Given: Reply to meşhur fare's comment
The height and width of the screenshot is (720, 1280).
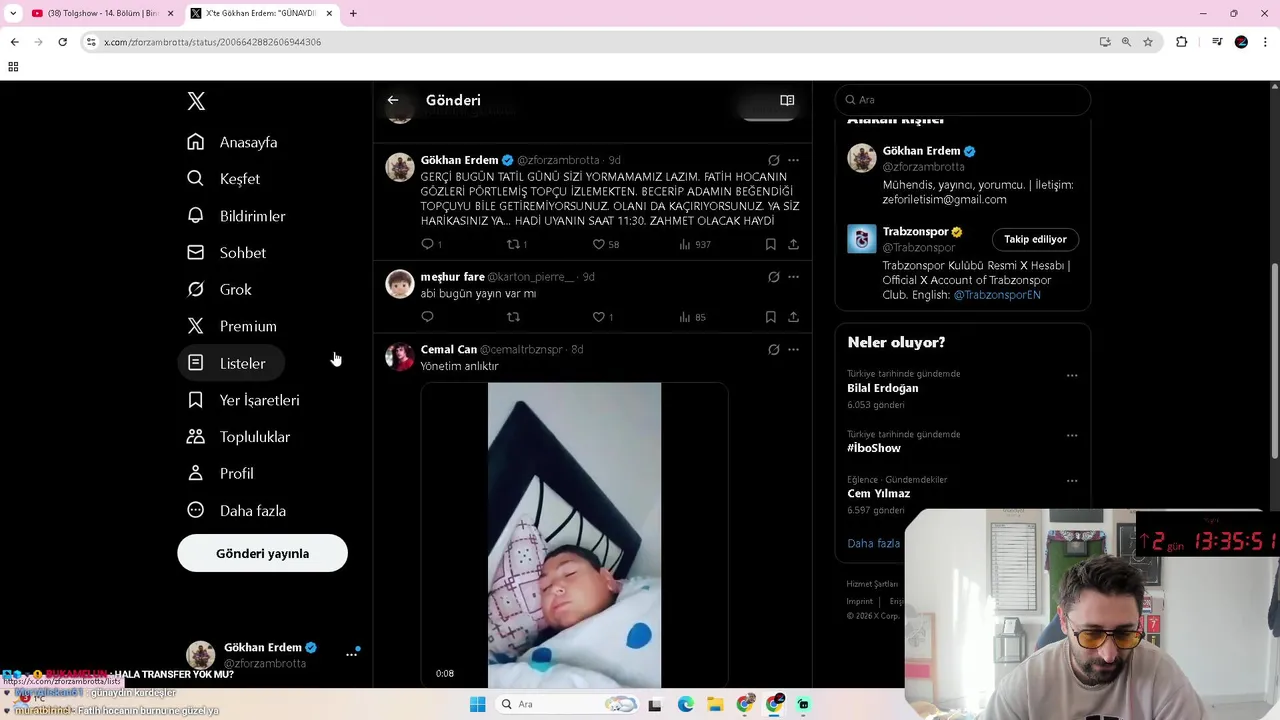Looking at the screenshot, I should (x=427, y=317).
